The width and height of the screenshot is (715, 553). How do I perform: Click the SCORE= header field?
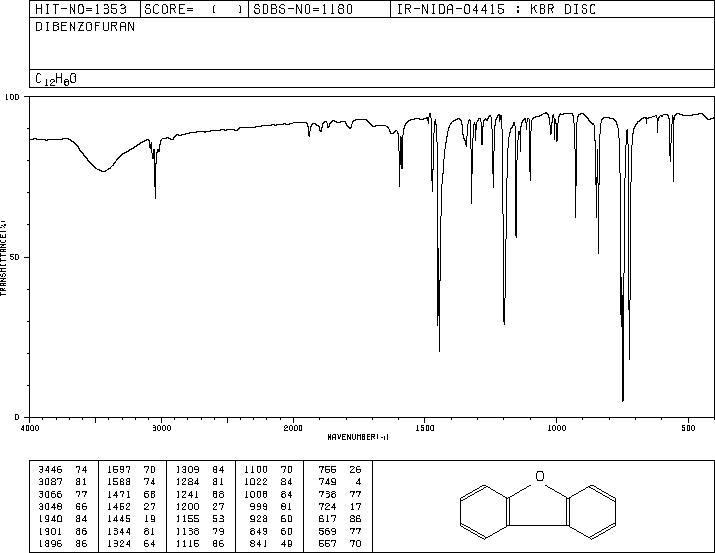193,9
